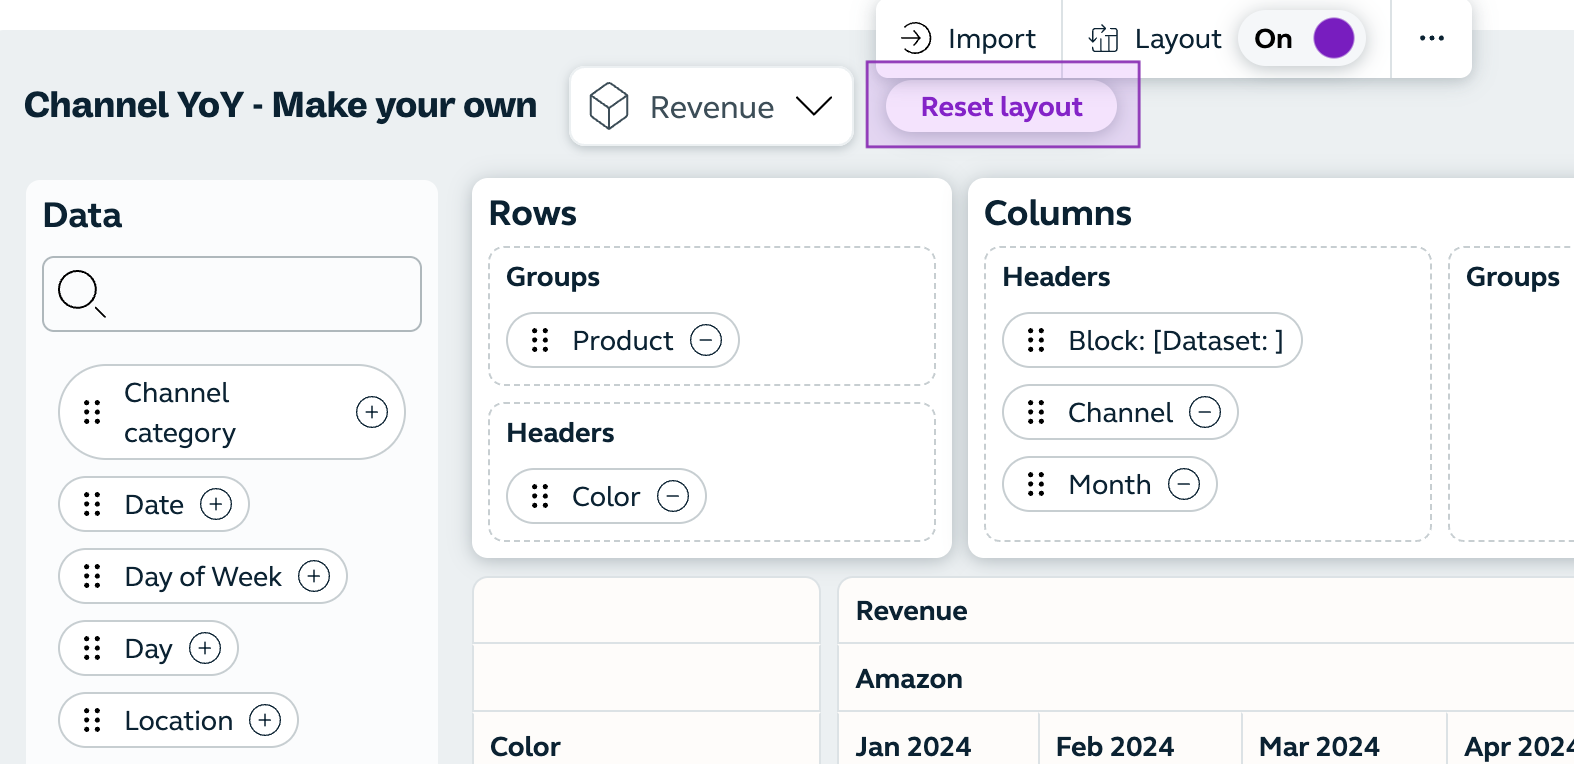Click the Layout toolbar item
This screenshot has height=764, width=1574.
(1155, 39)
